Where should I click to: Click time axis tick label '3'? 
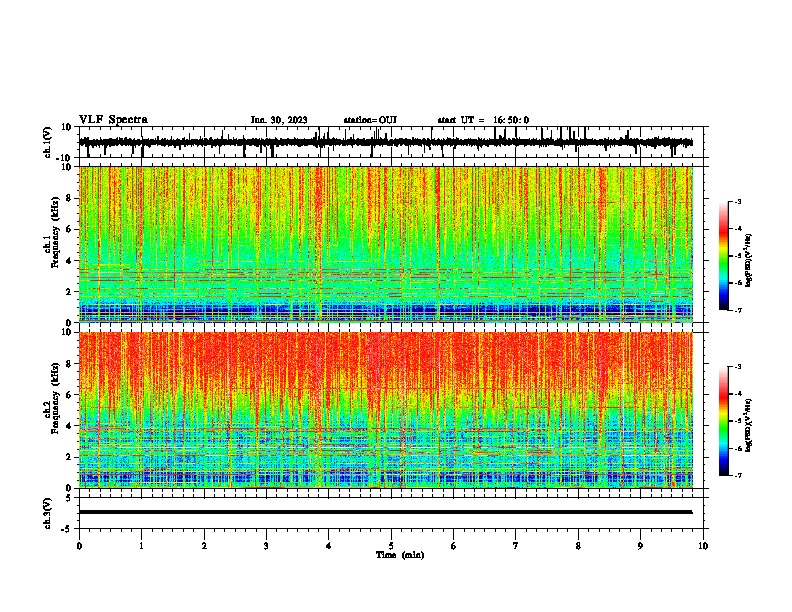266,546
